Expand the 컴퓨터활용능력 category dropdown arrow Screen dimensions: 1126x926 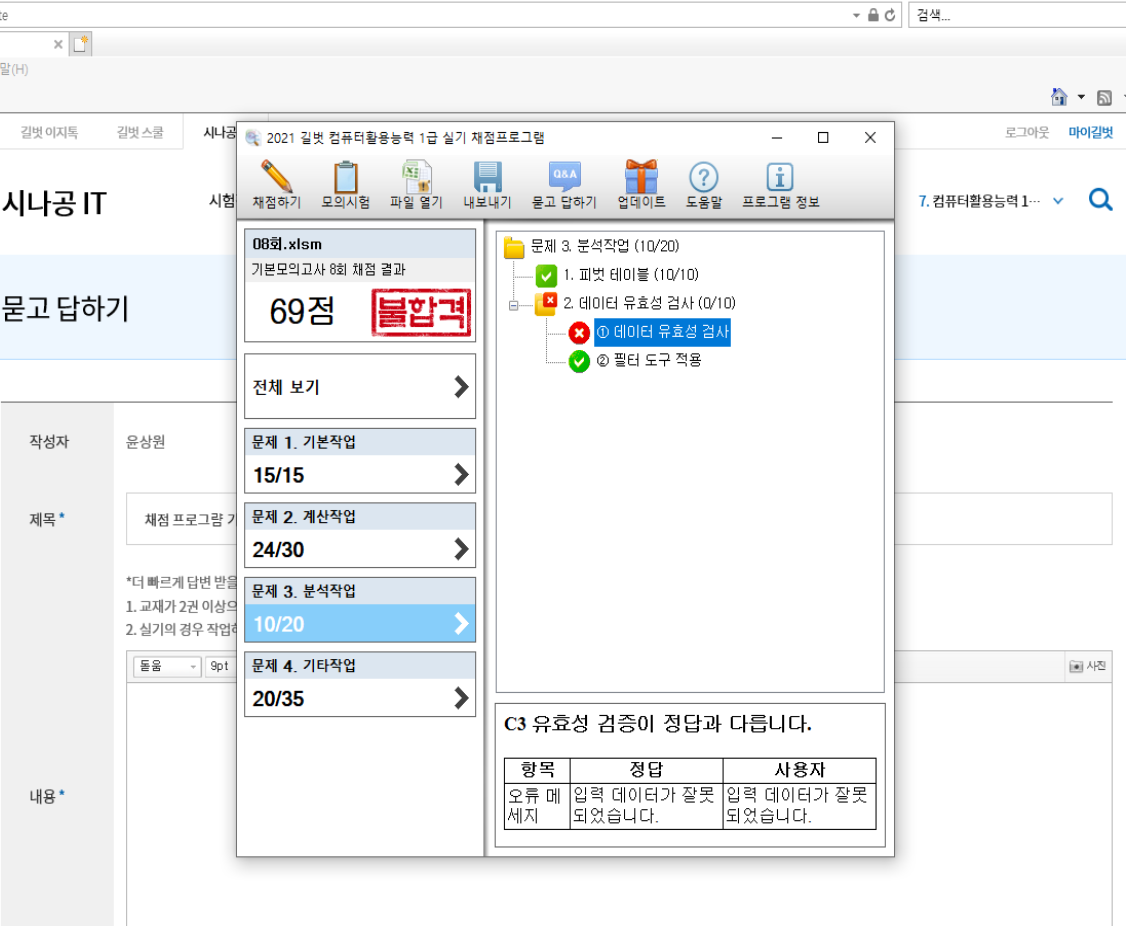pyautogui.click(x=1058, y=201)
